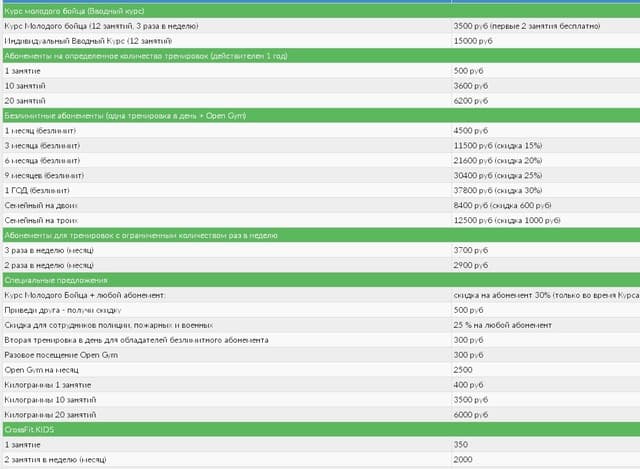This screenshot has height=469, width=640.
Task: Click the value '350'
Action: [x=461, y=445]
